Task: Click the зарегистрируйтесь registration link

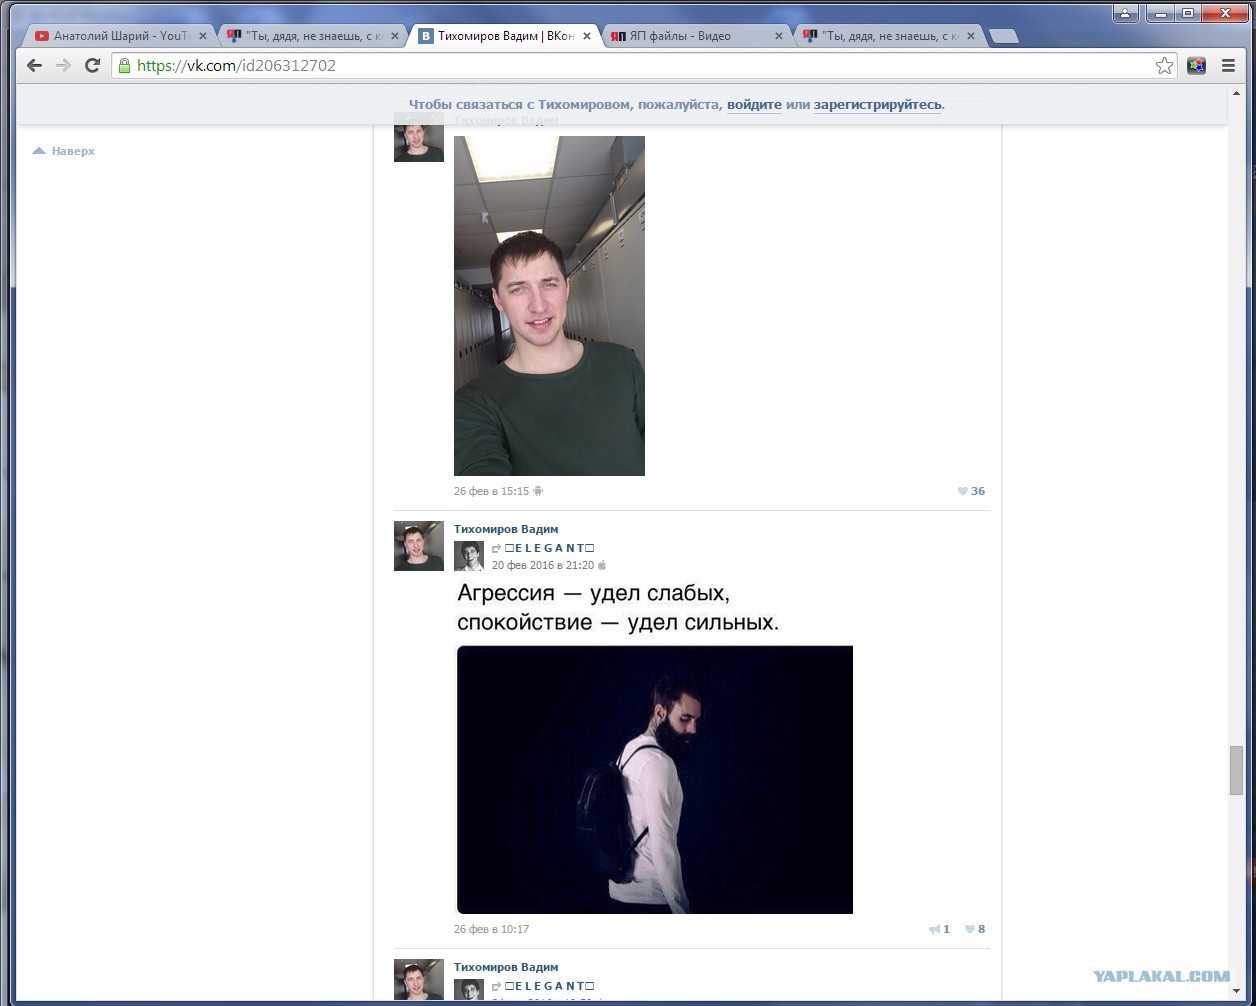Action: [x=878, y=105]
